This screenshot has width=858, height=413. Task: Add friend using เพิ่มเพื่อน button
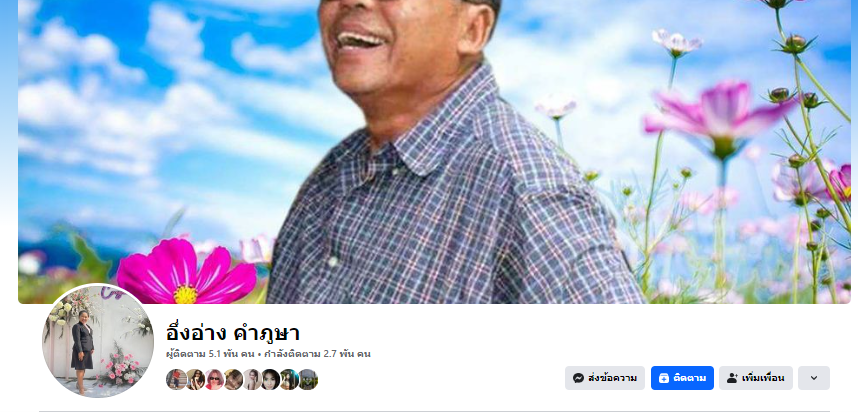[756, 378]
